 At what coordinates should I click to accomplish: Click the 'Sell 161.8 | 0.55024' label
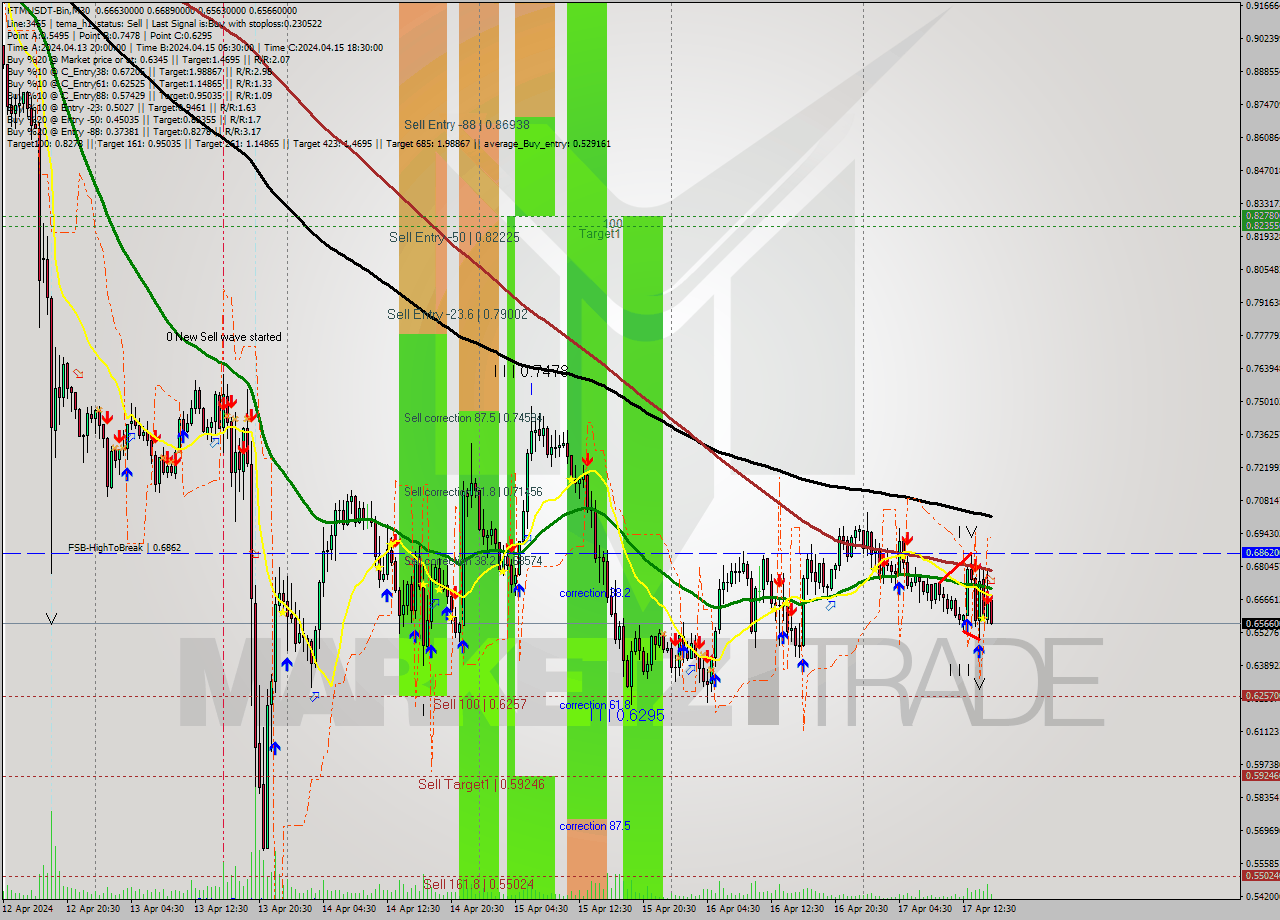pos(478,884)
